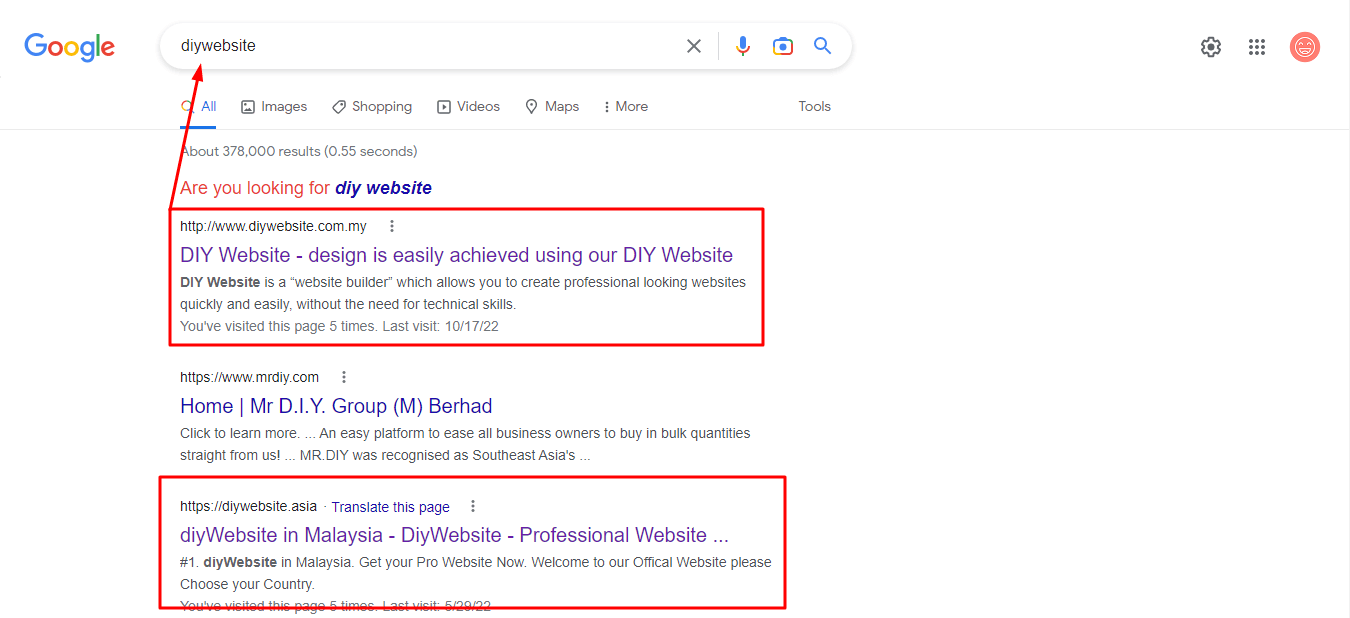1350x618 pixels.
Task: Open options menu for mrdiy.com result
Action: click(x=344, y=377)
